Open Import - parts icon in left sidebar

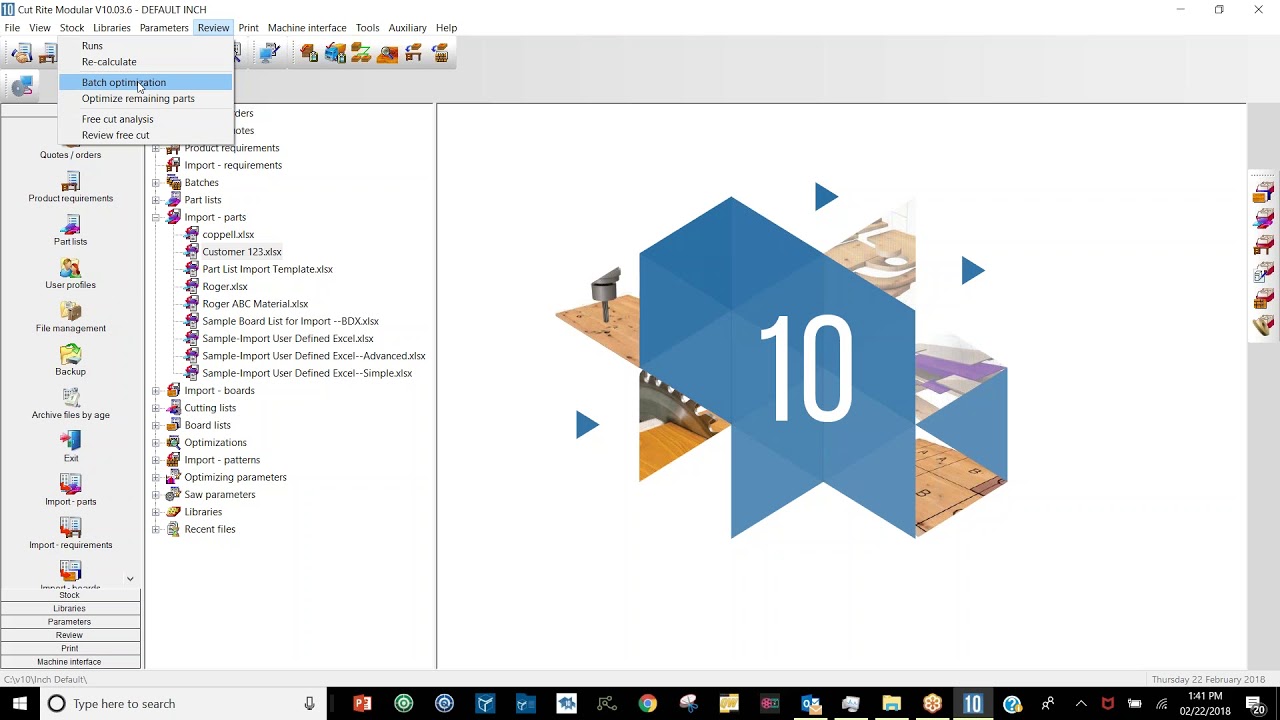pos(70,484)
